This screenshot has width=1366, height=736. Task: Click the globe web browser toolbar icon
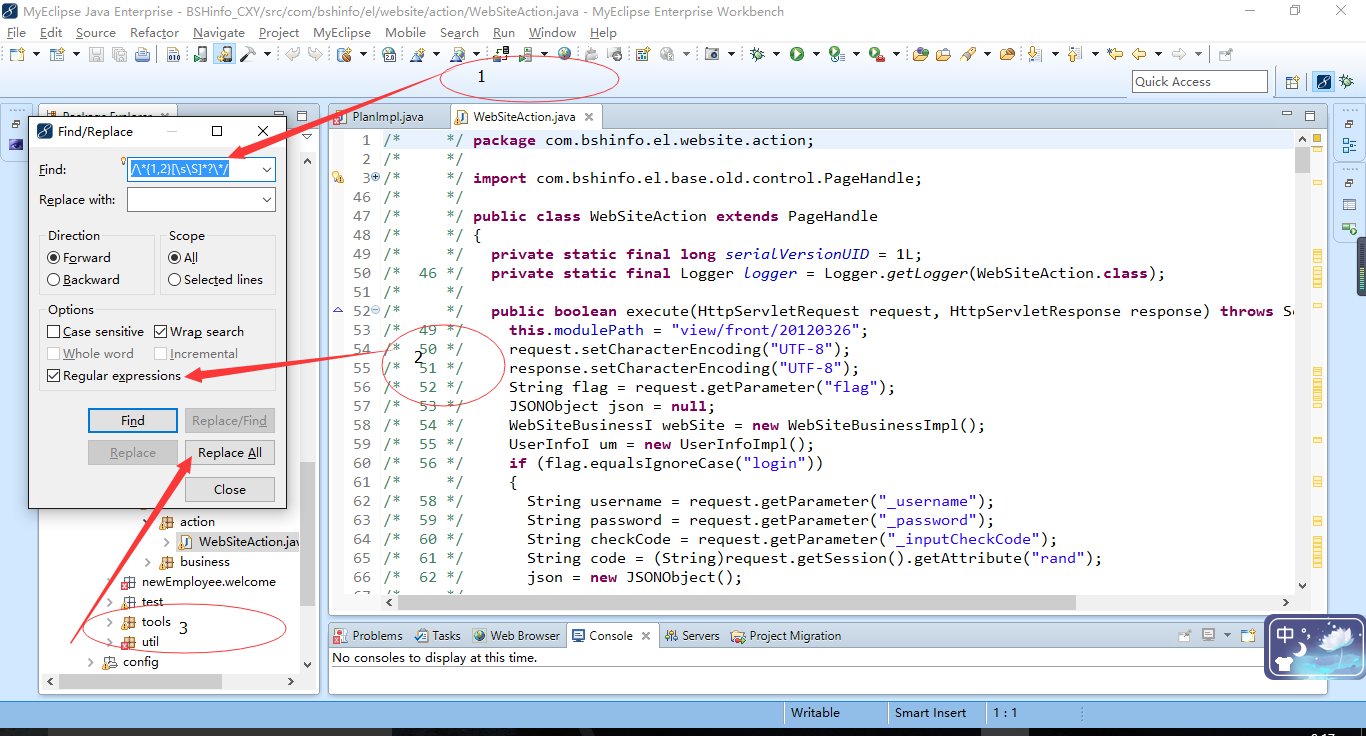(565, 54)
